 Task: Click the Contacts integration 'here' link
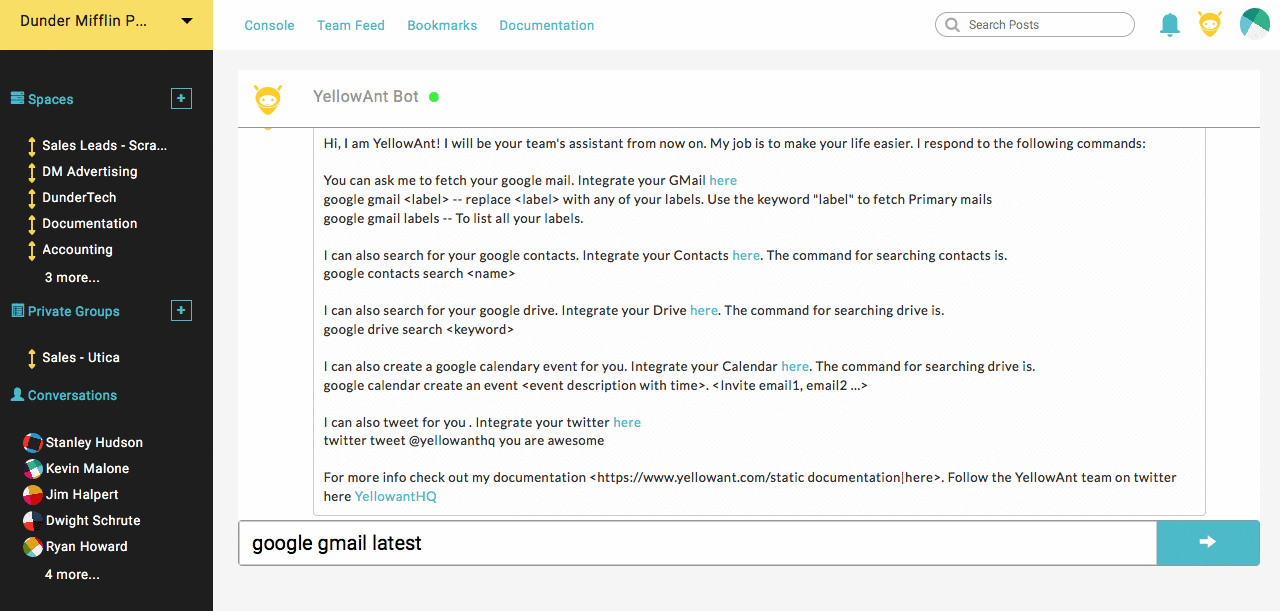(746, 255)
